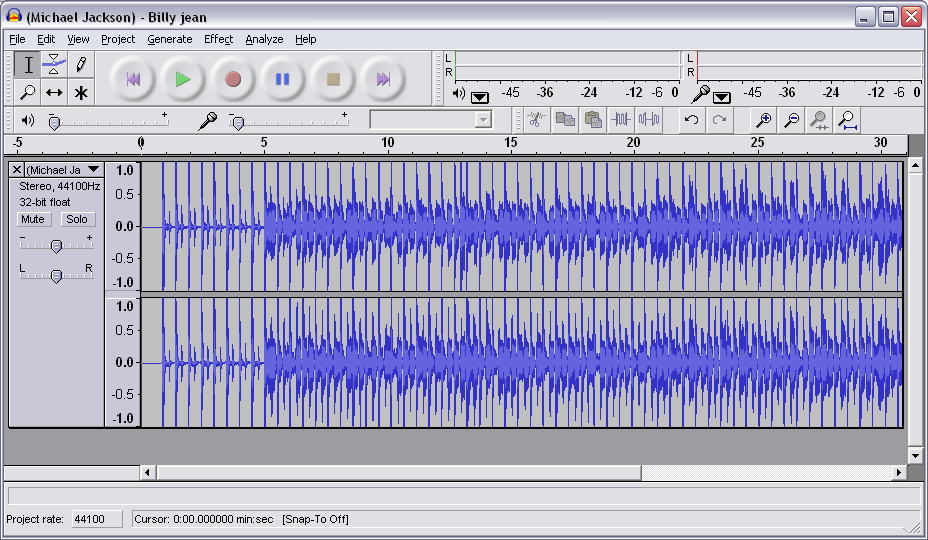Redo the last undone action
This screenshot has height=540, width=928.
(x=719, y=120)
